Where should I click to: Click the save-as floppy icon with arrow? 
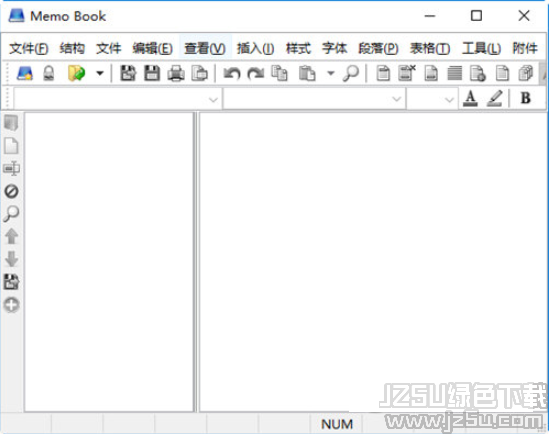(x=128, y=74)
